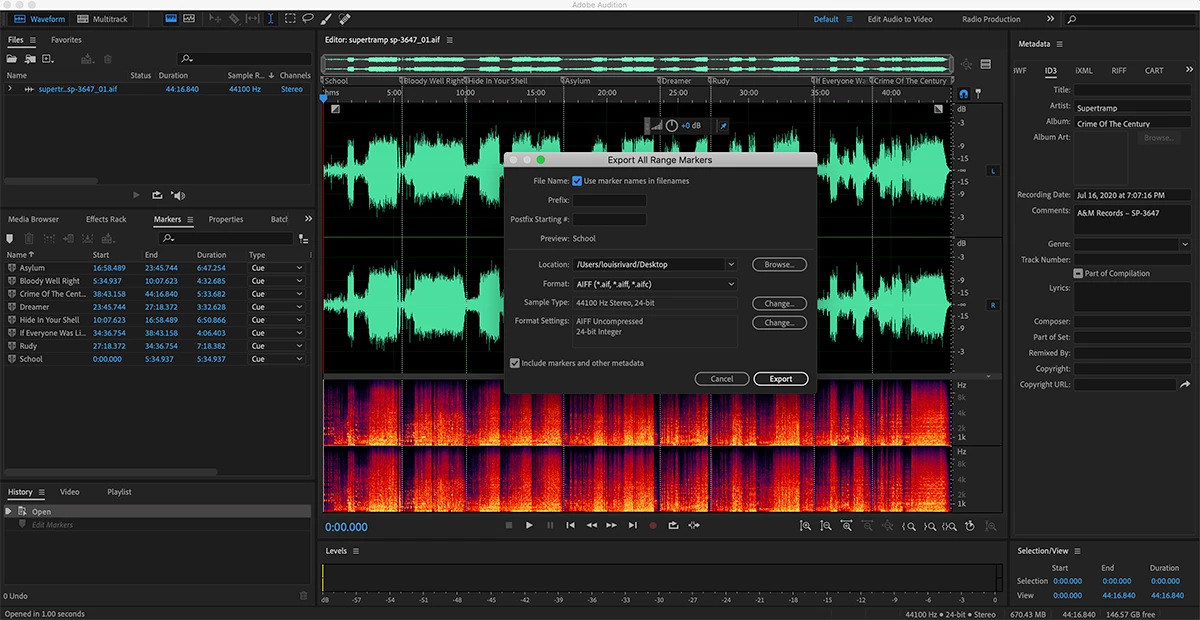
Task: Select the Marquee Selection tool
Action: 290,19
